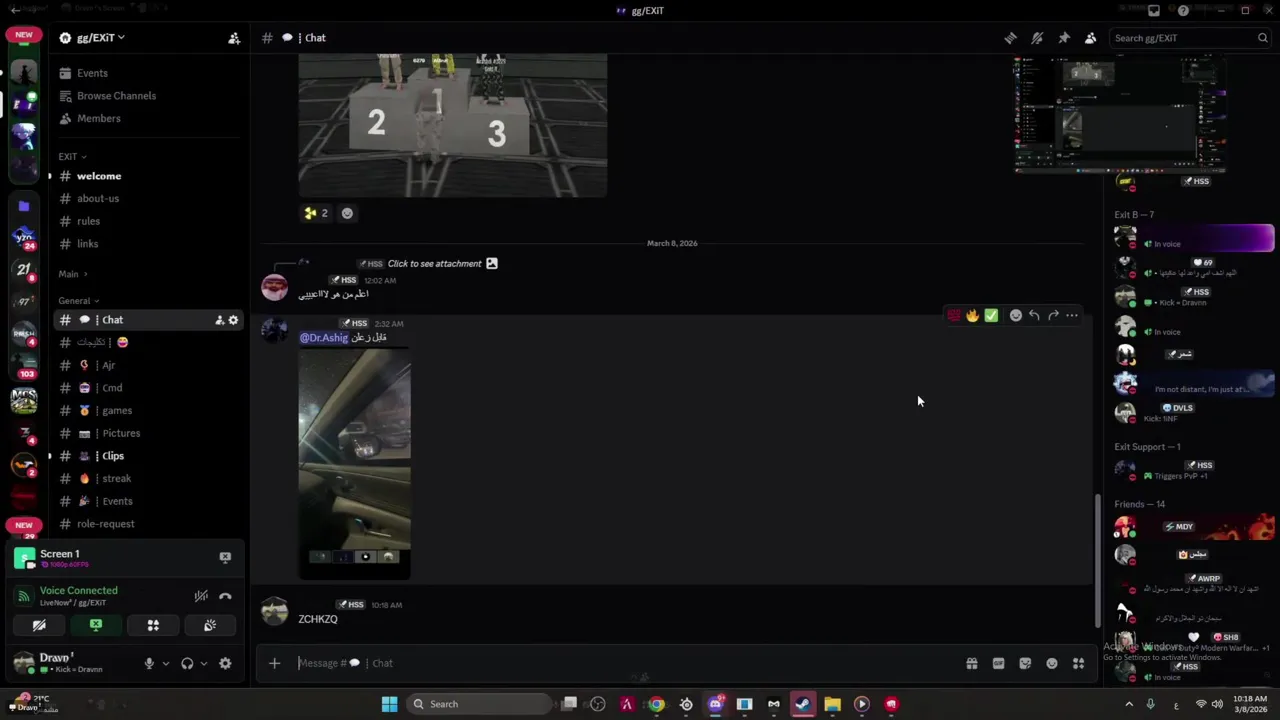1280x720 pixels.
Task: React with the green checkmark emoji
Action: [991, 316]
